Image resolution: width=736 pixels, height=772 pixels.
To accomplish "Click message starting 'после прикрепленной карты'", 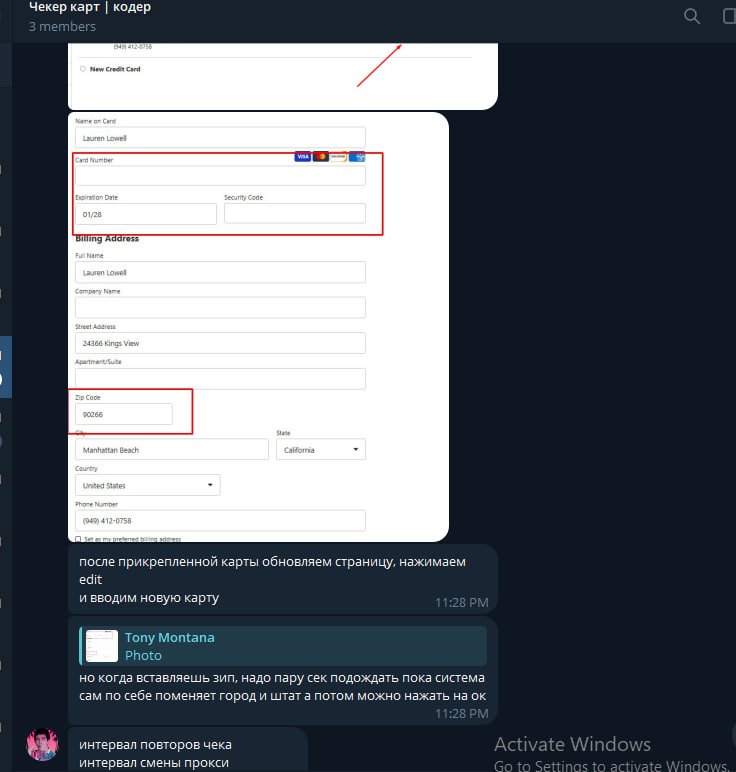I will (283, 579).
